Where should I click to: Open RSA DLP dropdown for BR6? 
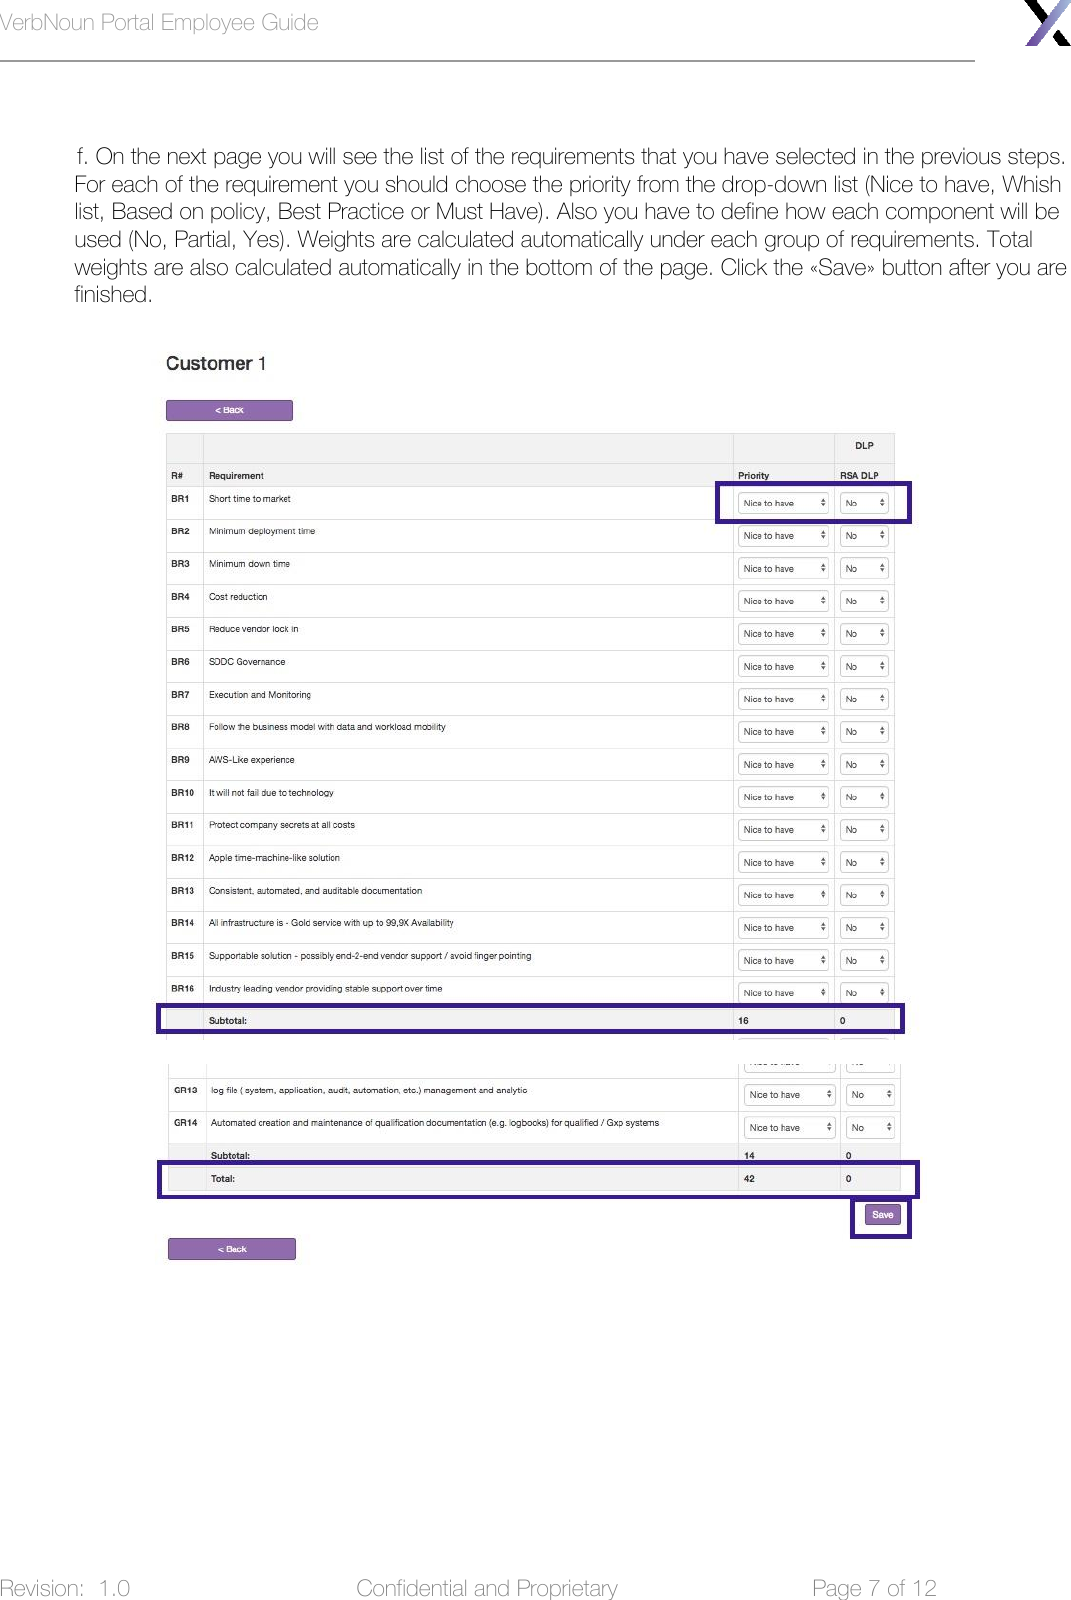pos(864,666)
